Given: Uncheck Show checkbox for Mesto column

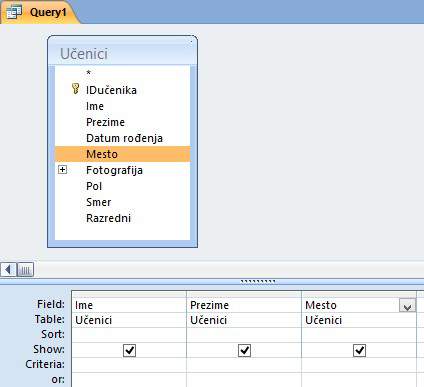Looking at the screenshot, I should click(359, 350).
